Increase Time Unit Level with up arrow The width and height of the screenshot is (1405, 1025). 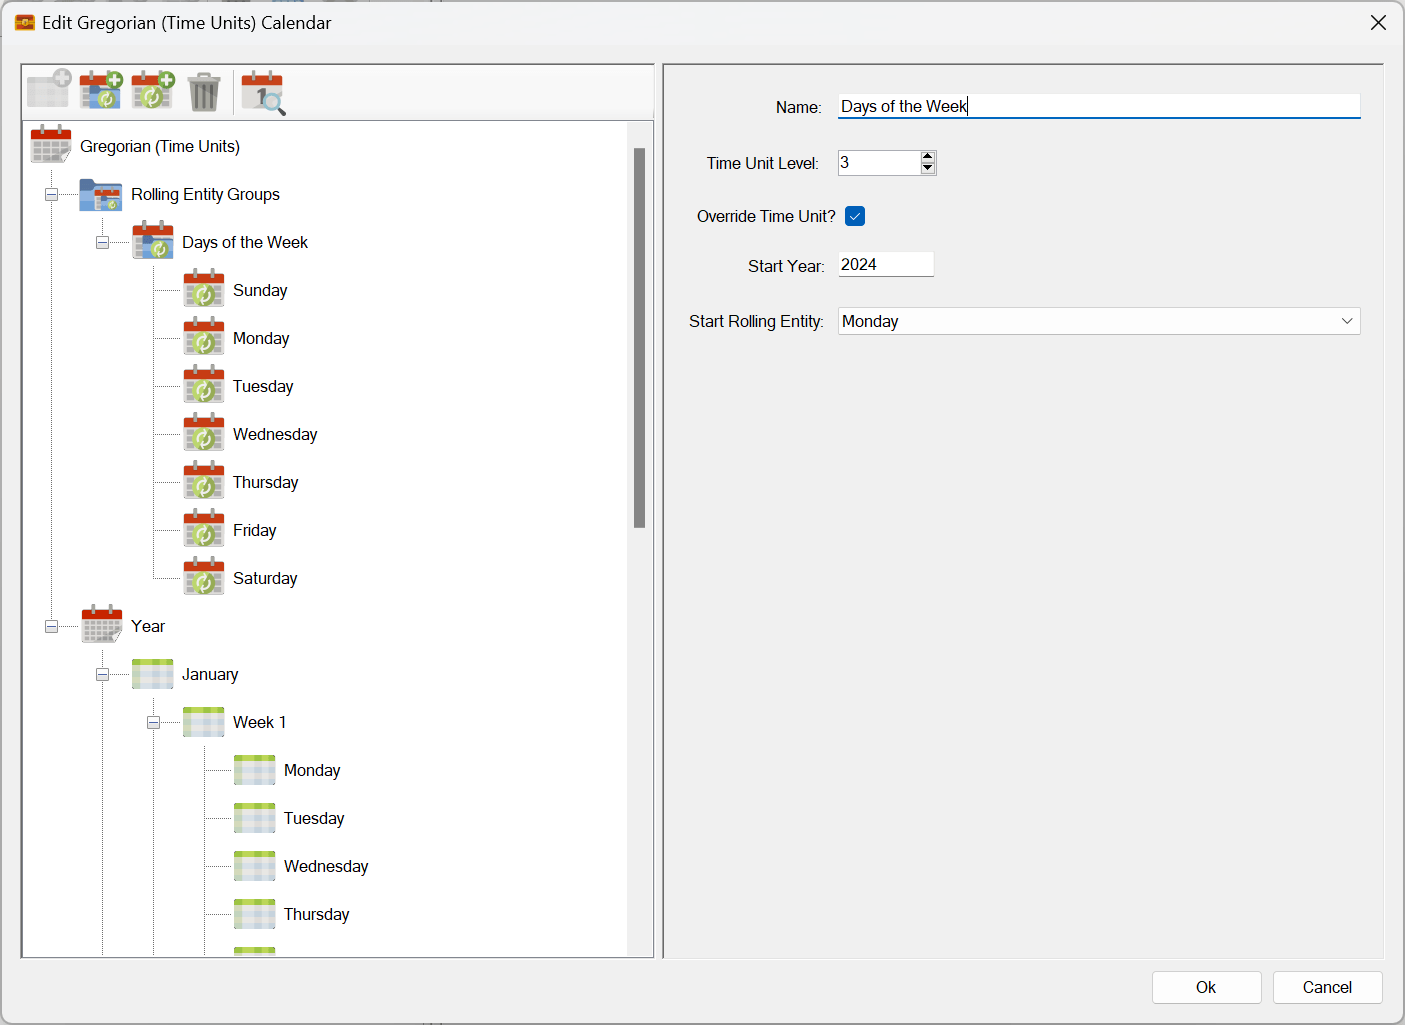click(x=928, y=157)
